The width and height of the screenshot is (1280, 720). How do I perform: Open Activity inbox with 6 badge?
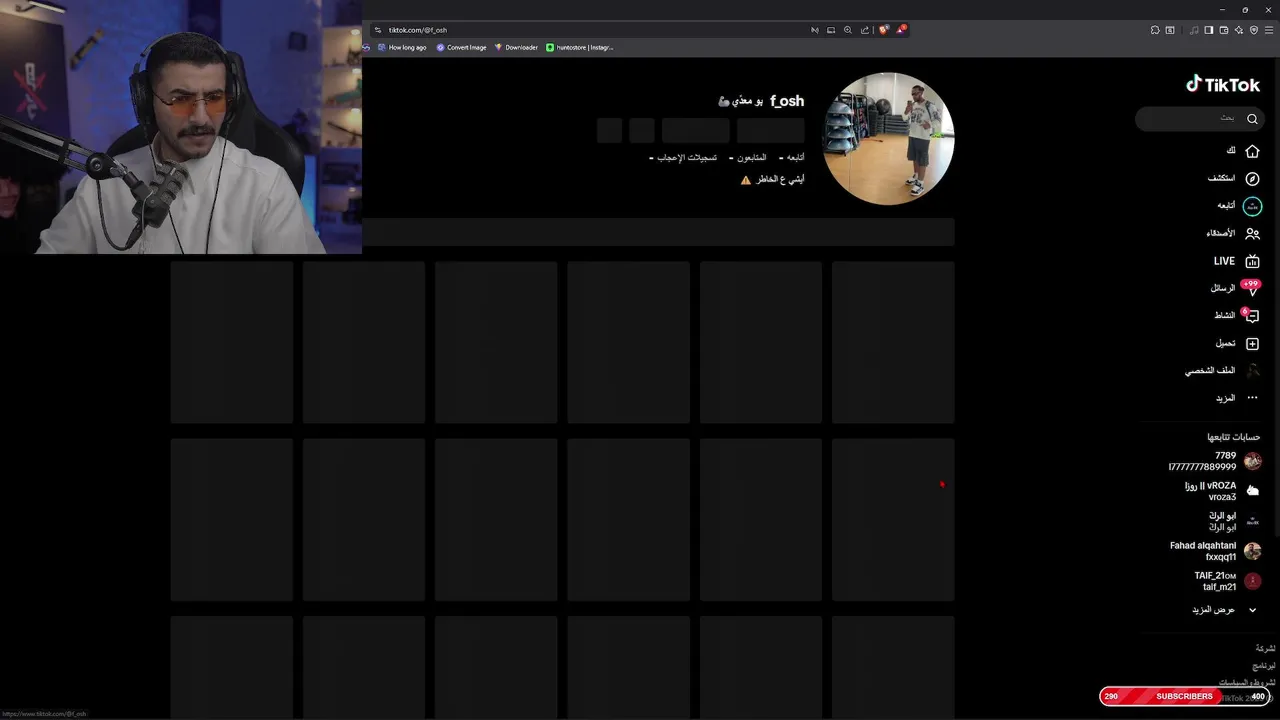pyautogui.click(x=1250, y=316)
